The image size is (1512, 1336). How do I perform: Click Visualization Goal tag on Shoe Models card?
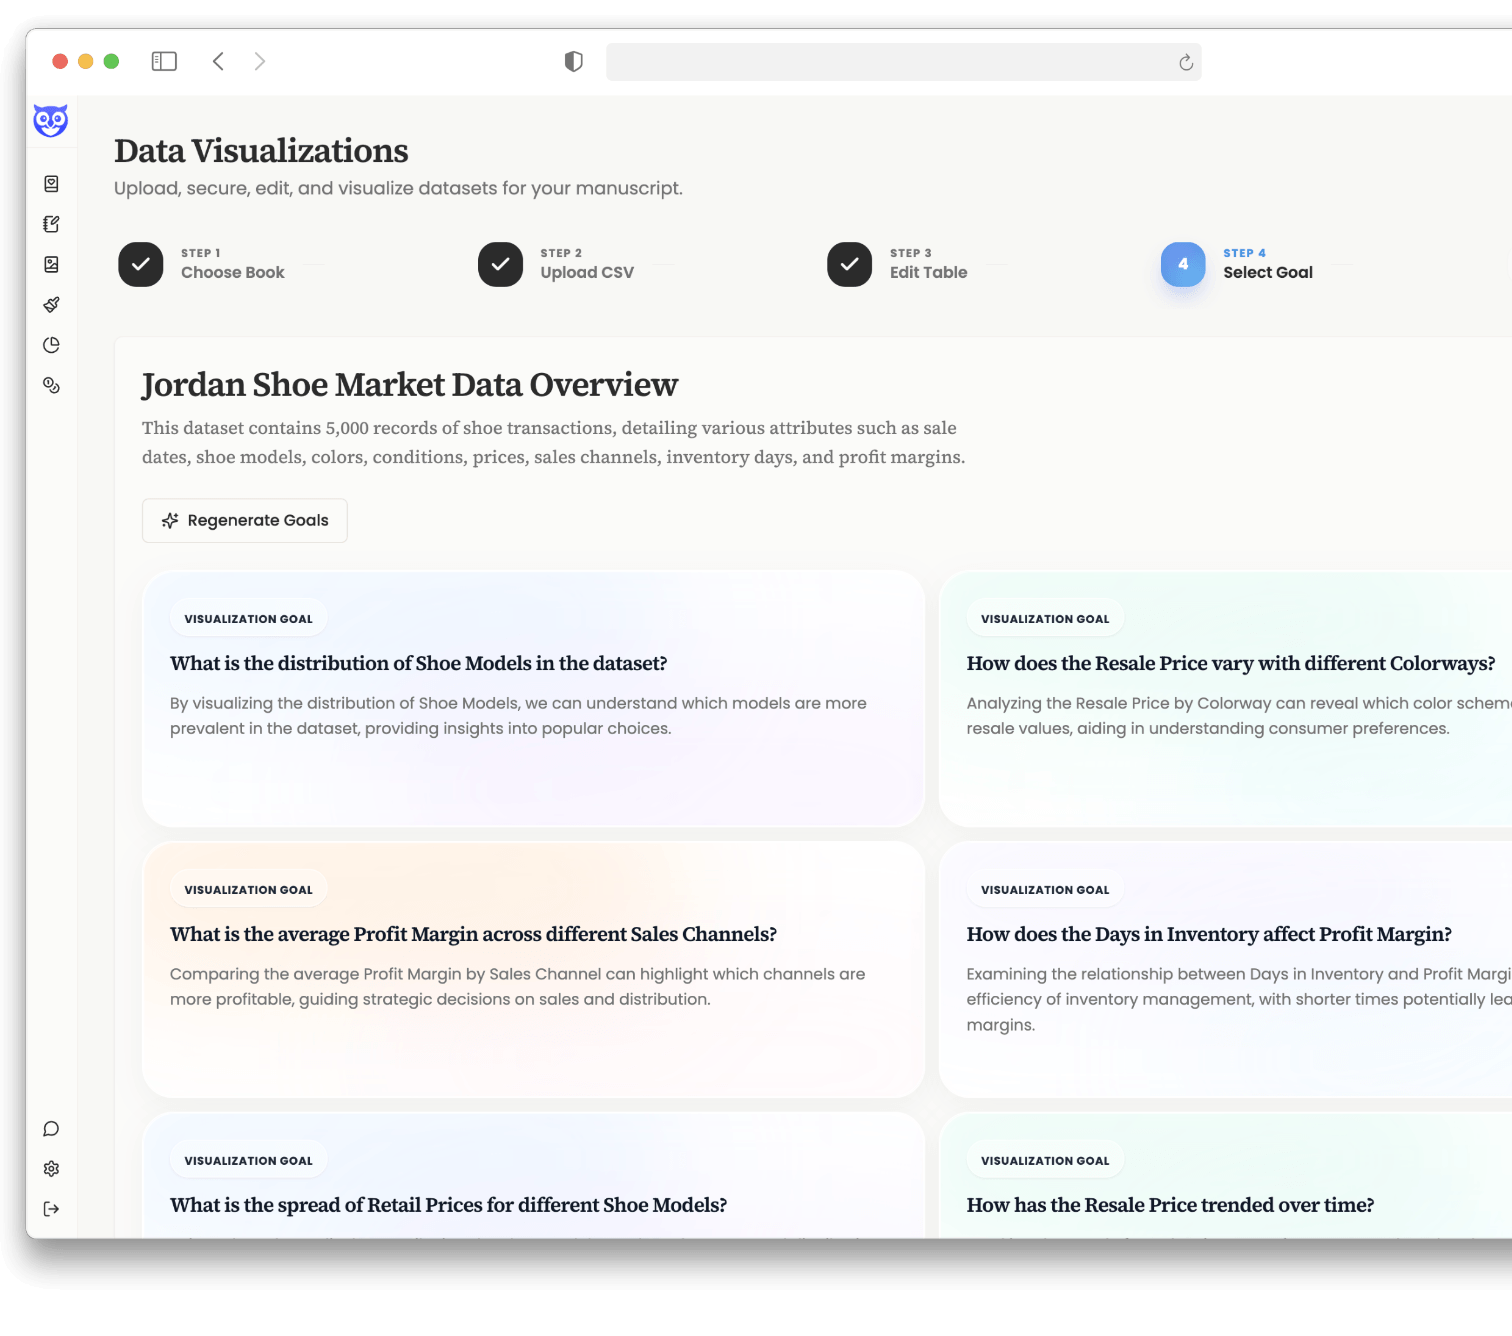point(248,619)
